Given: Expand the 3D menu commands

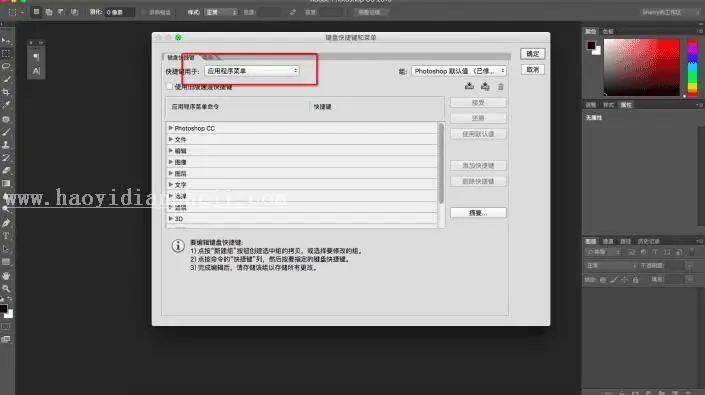Looking at the screenshot, I should [x=171, y=218].
